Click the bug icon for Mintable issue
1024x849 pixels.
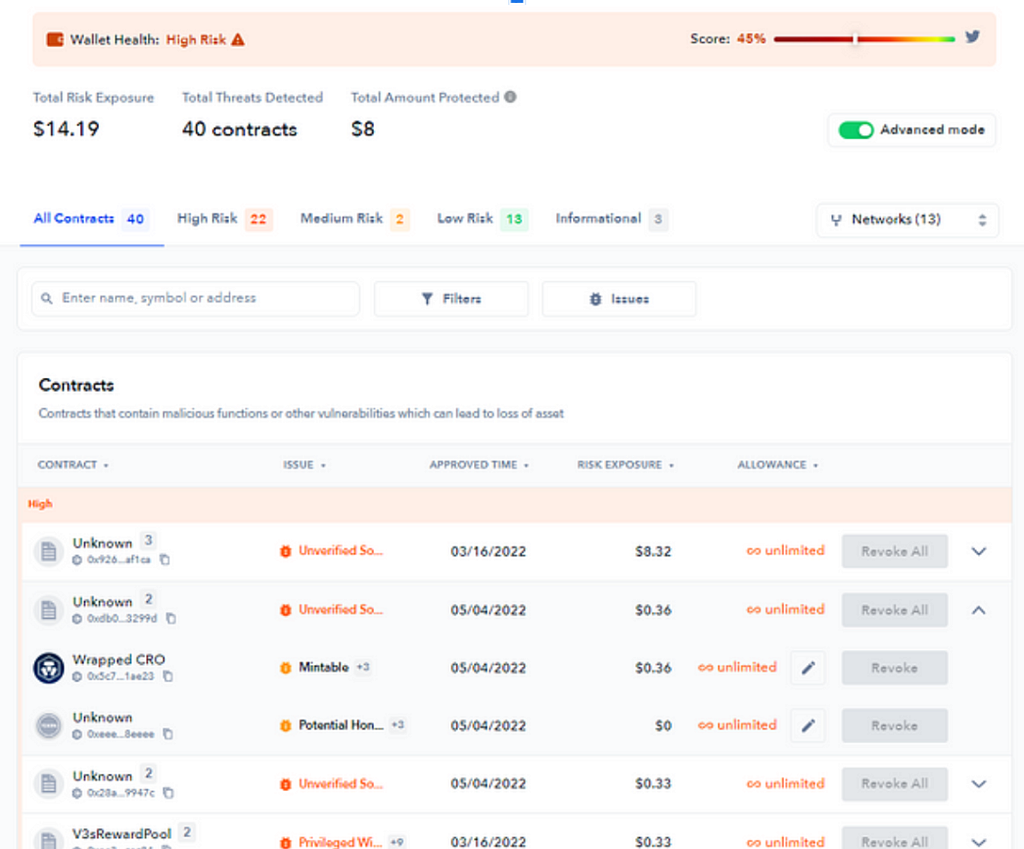[x=285, y=668]
